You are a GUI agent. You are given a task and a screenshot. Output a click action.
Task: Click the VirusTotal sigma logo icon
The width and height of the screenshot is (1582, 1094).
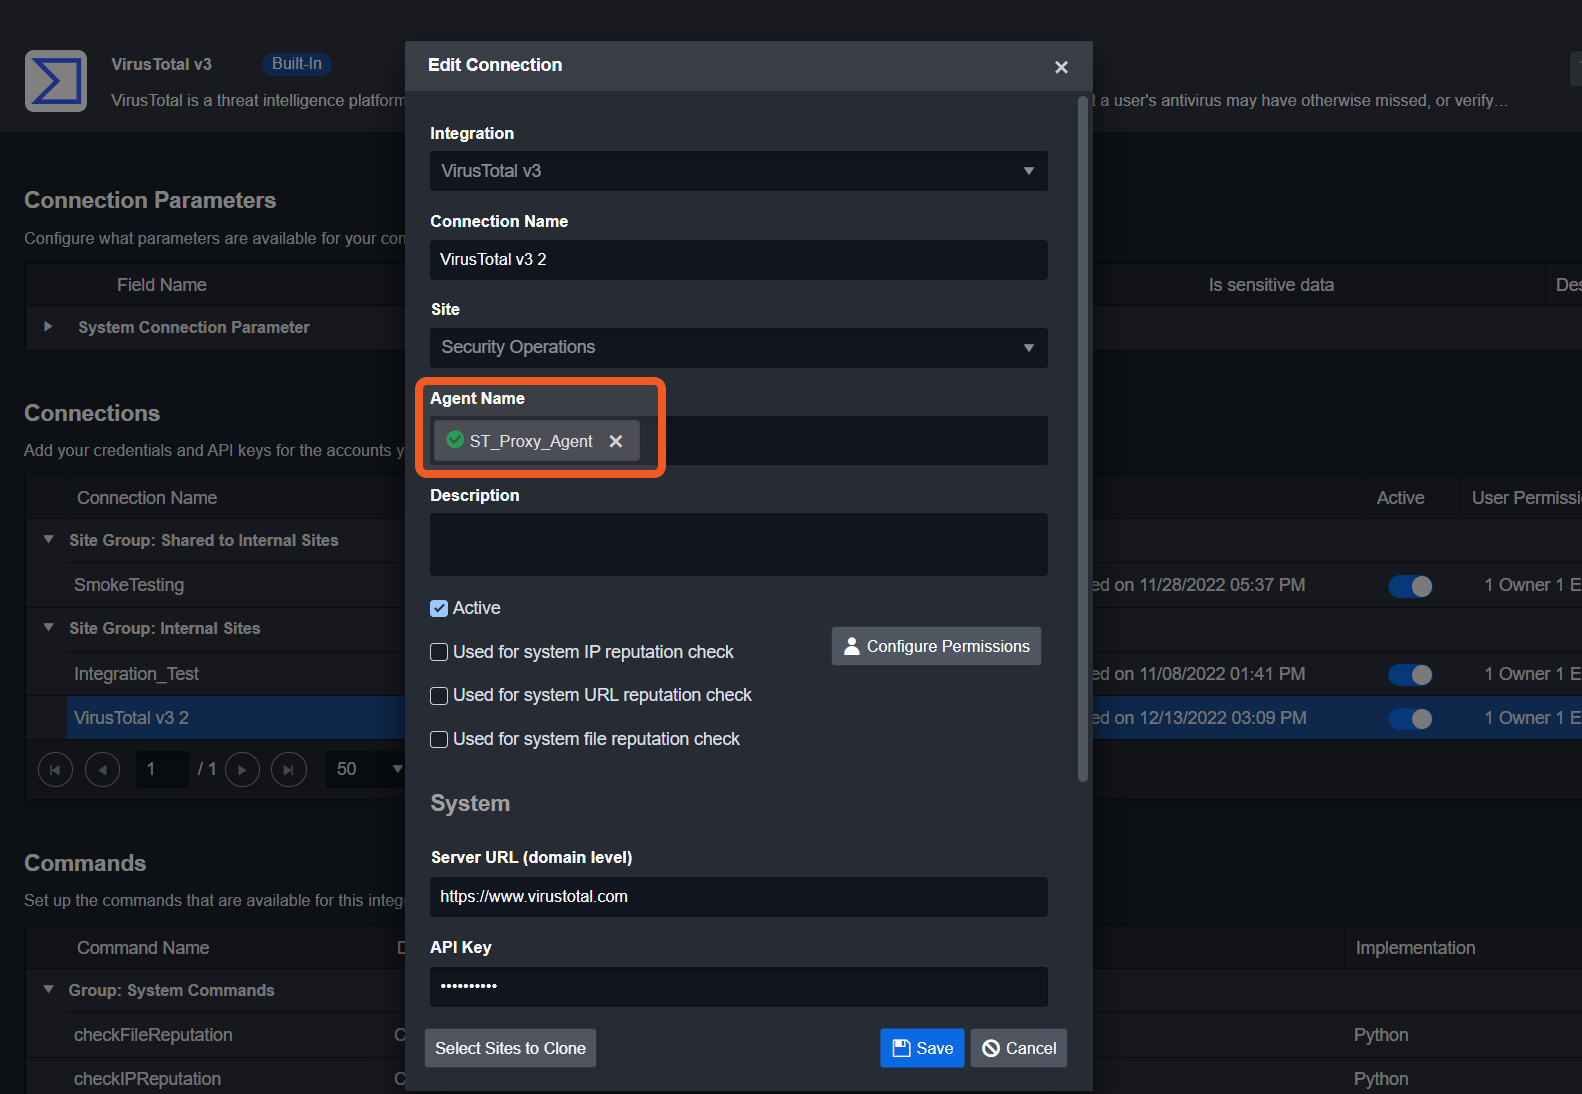pos(56,81)
